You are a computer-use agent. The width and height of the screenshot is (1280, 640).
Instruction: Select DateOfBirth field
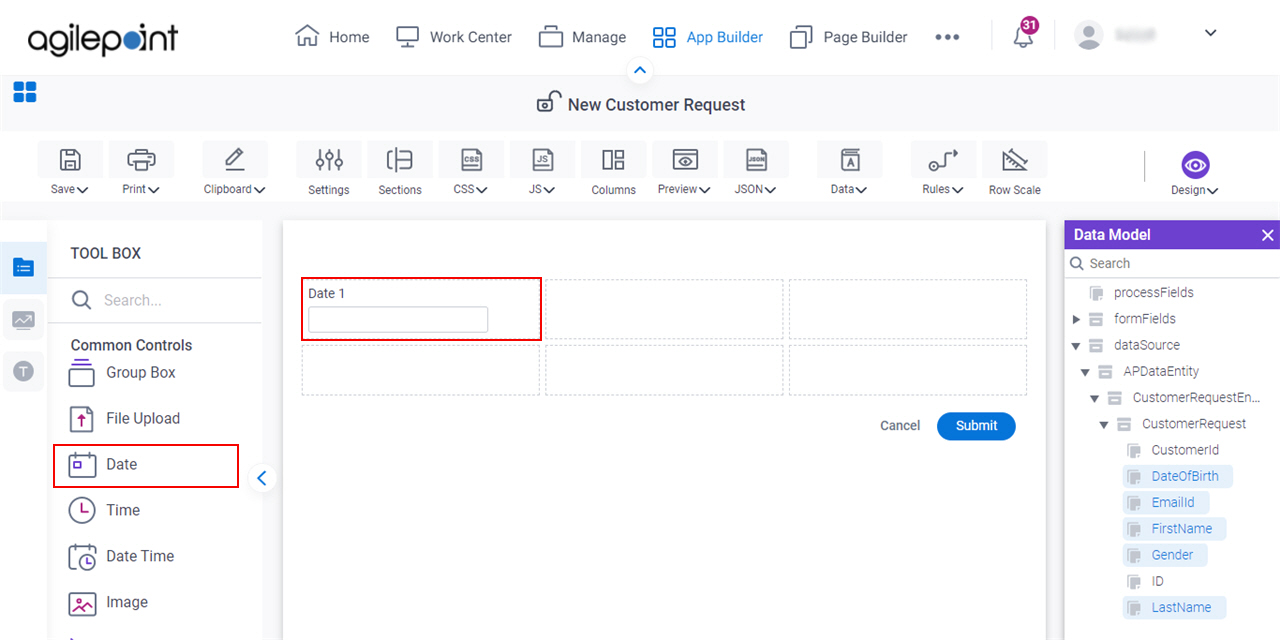(1178, 476)
